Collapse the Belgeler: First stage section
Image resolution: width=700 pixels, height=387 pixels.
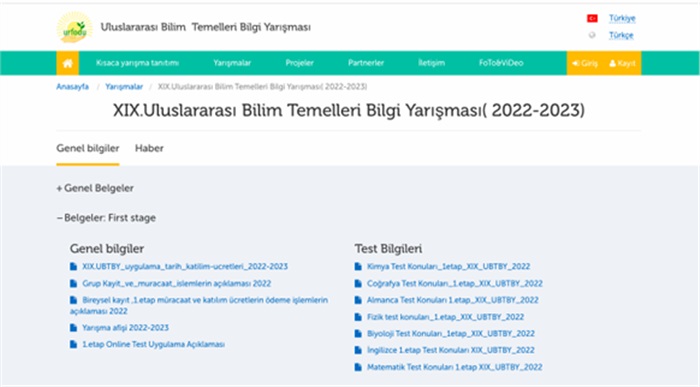[106, 218]
